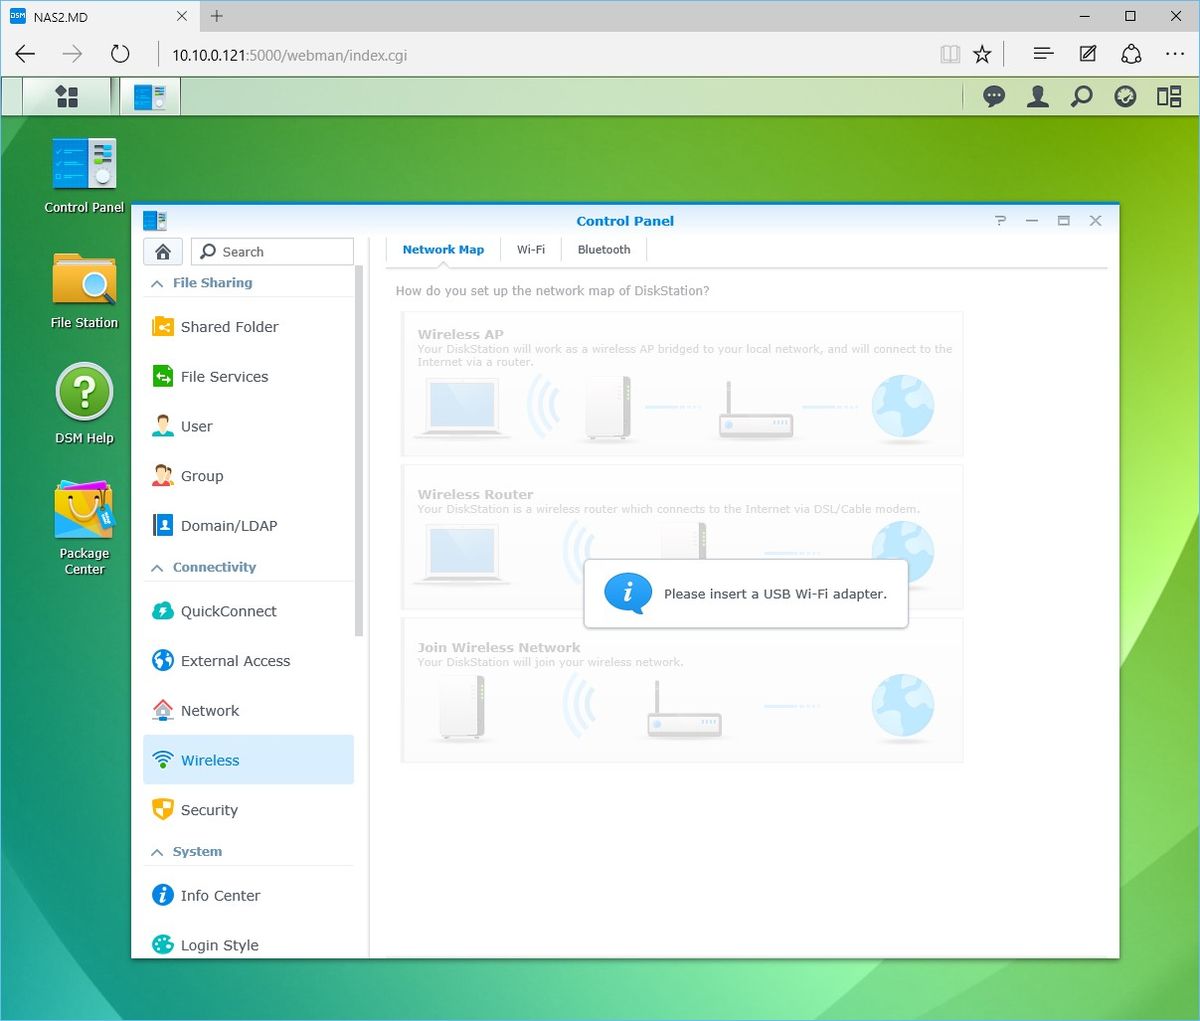This screenshot has height=1021, width=1200.
Task: Select the Network Map tab
Action: tap(443, 250)
